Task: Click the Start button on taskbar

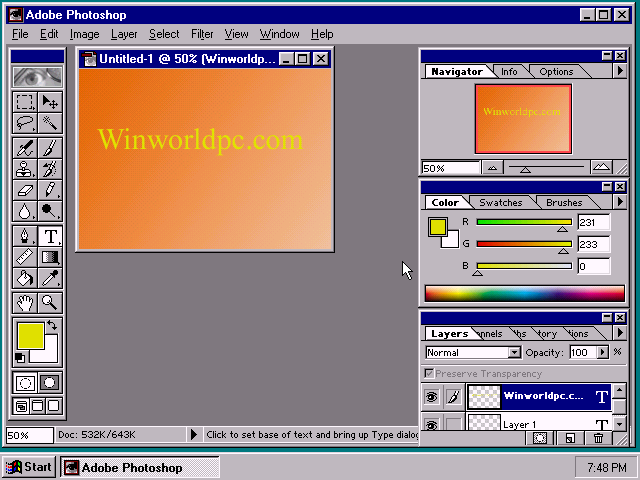Action: coord(29,467)
